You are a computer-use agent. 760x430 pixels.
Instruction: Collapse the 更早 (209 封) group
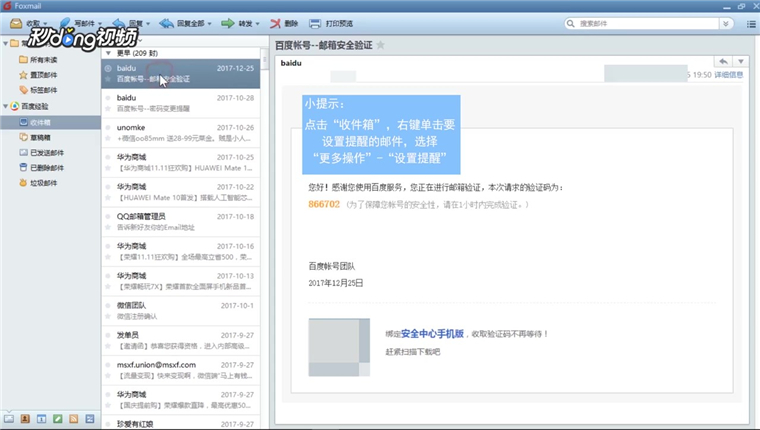pyautogui.click(x=109, y=53)
